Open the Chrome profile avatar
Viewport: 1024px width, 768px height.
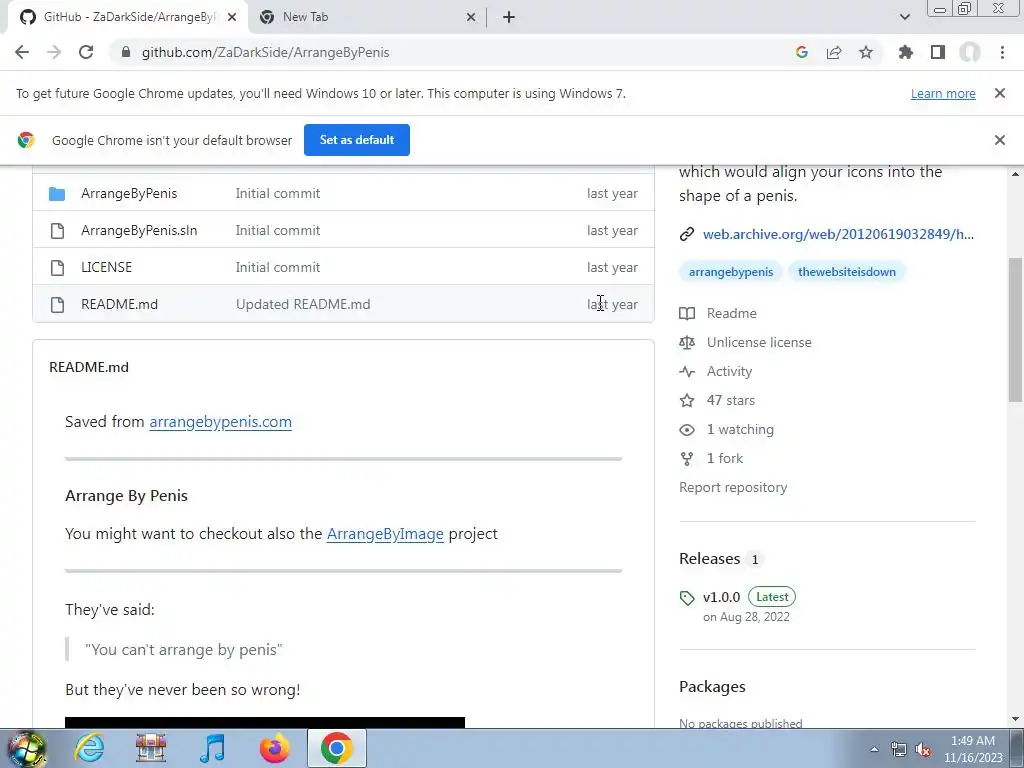click(970, 52)
